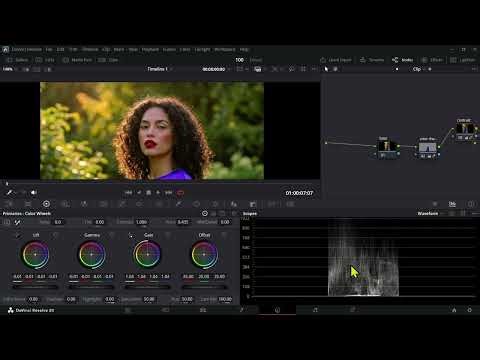Open the Camera Raw palette icon
The image size is (480, 360).
(10, 204)
